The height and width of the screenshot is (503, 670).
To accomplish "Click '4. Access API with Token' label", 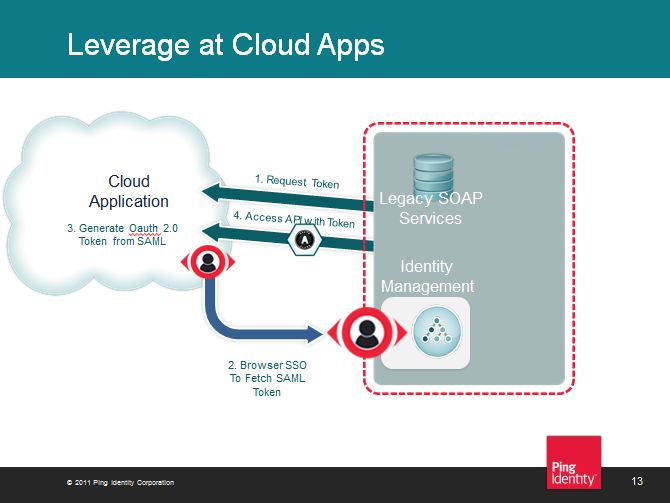I will coord(294,219).
